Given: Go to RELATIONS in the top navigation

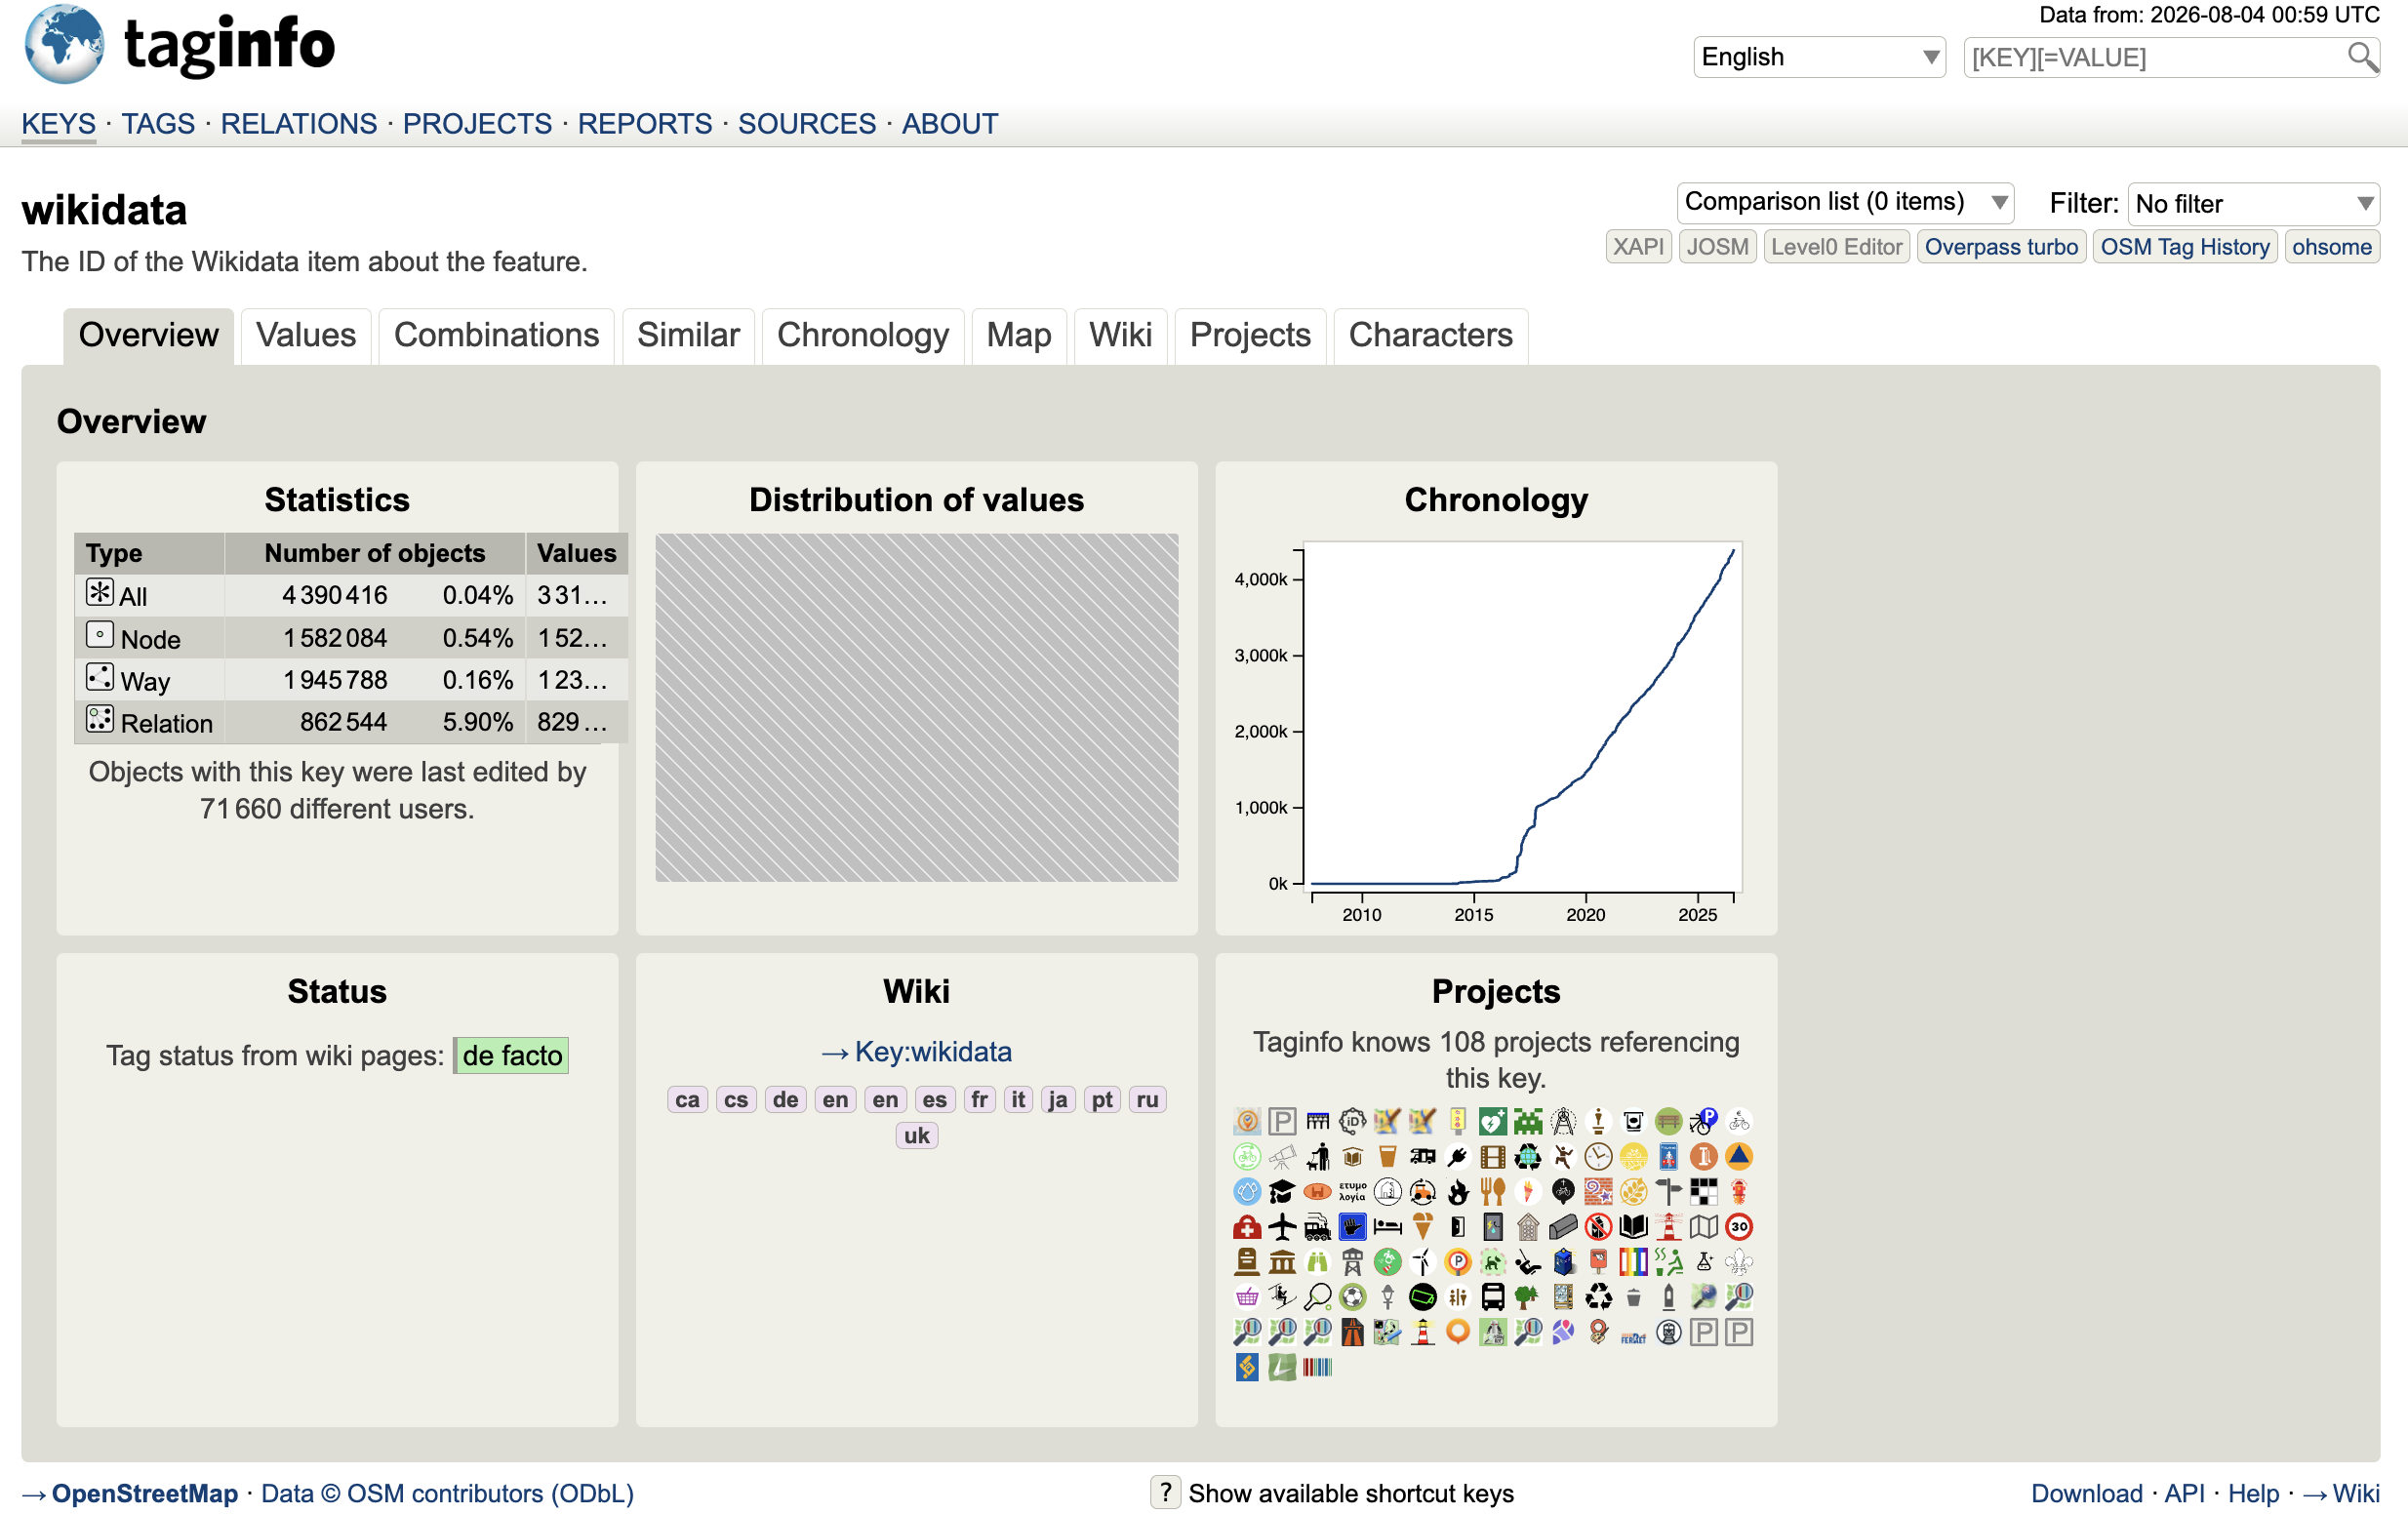Looking at the screenshot, I should pos(299,124).
